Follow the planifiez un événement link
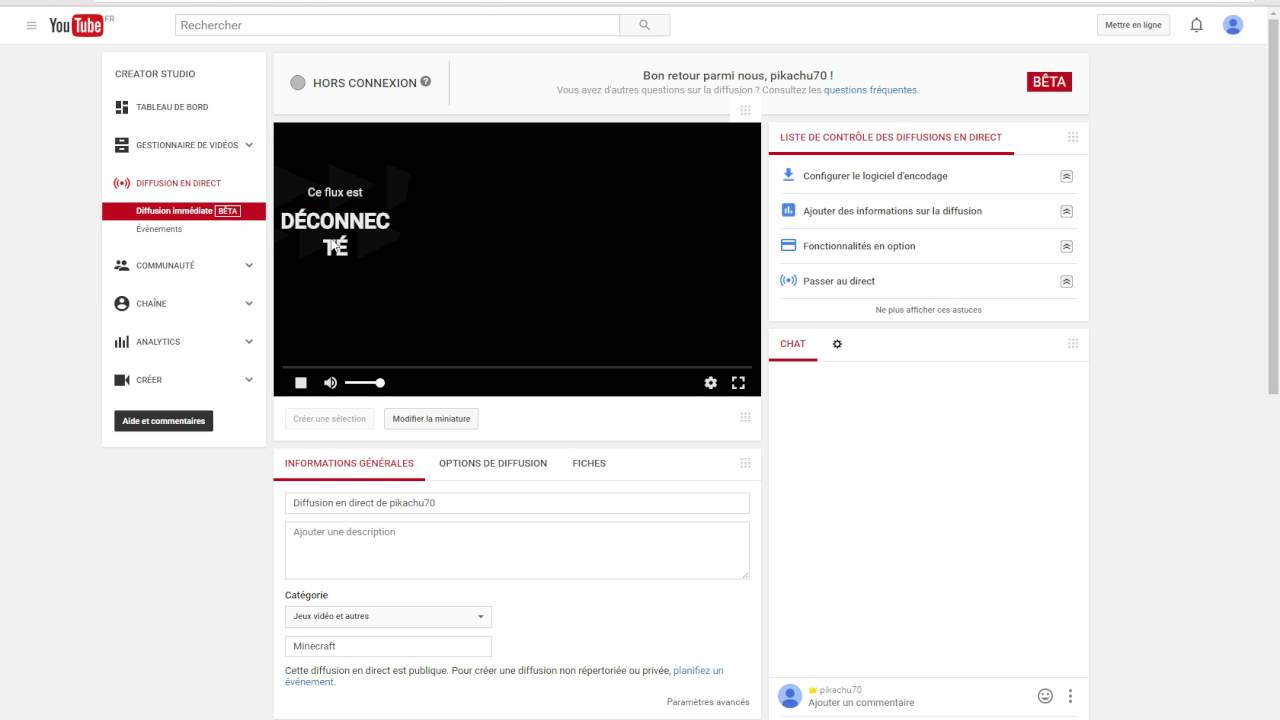The image size is (1280, 720). click(x=504, y=676)
